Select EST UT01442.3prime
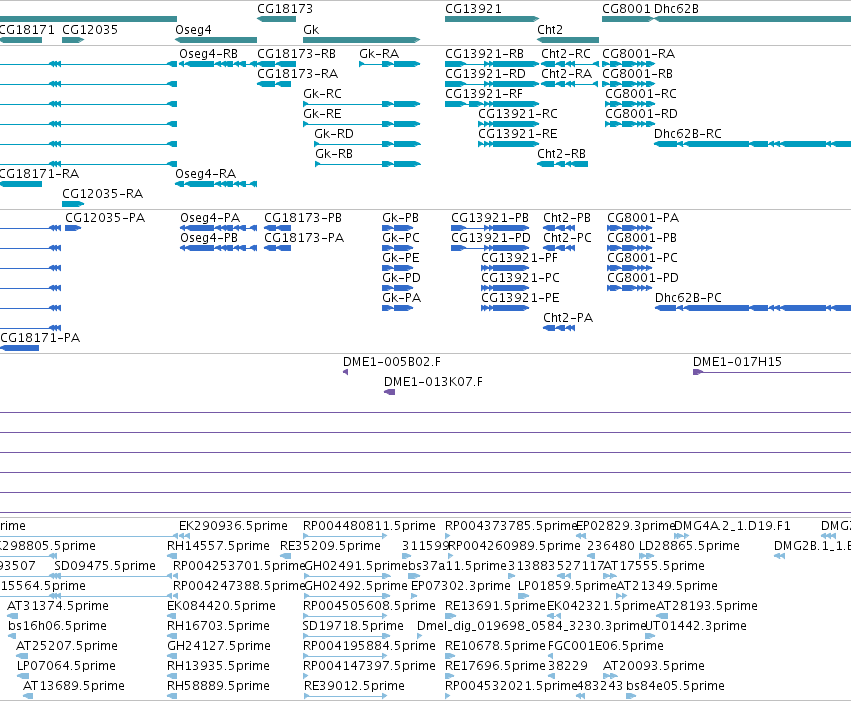This screenshot has width=851, height=701. pyautogui.click(x=696, y=626)
